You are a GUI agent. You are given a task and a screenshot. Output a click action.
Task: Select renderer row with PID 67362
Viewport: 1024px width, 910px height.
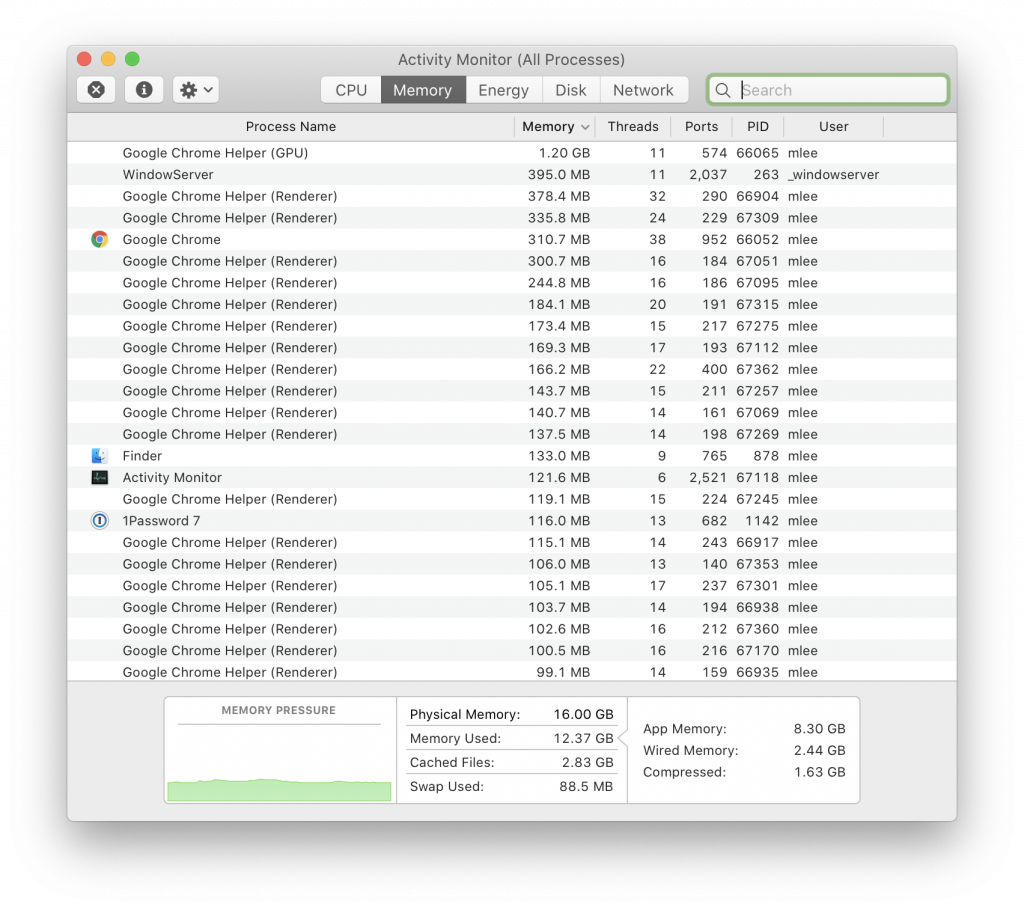click(x=512, y=369)
